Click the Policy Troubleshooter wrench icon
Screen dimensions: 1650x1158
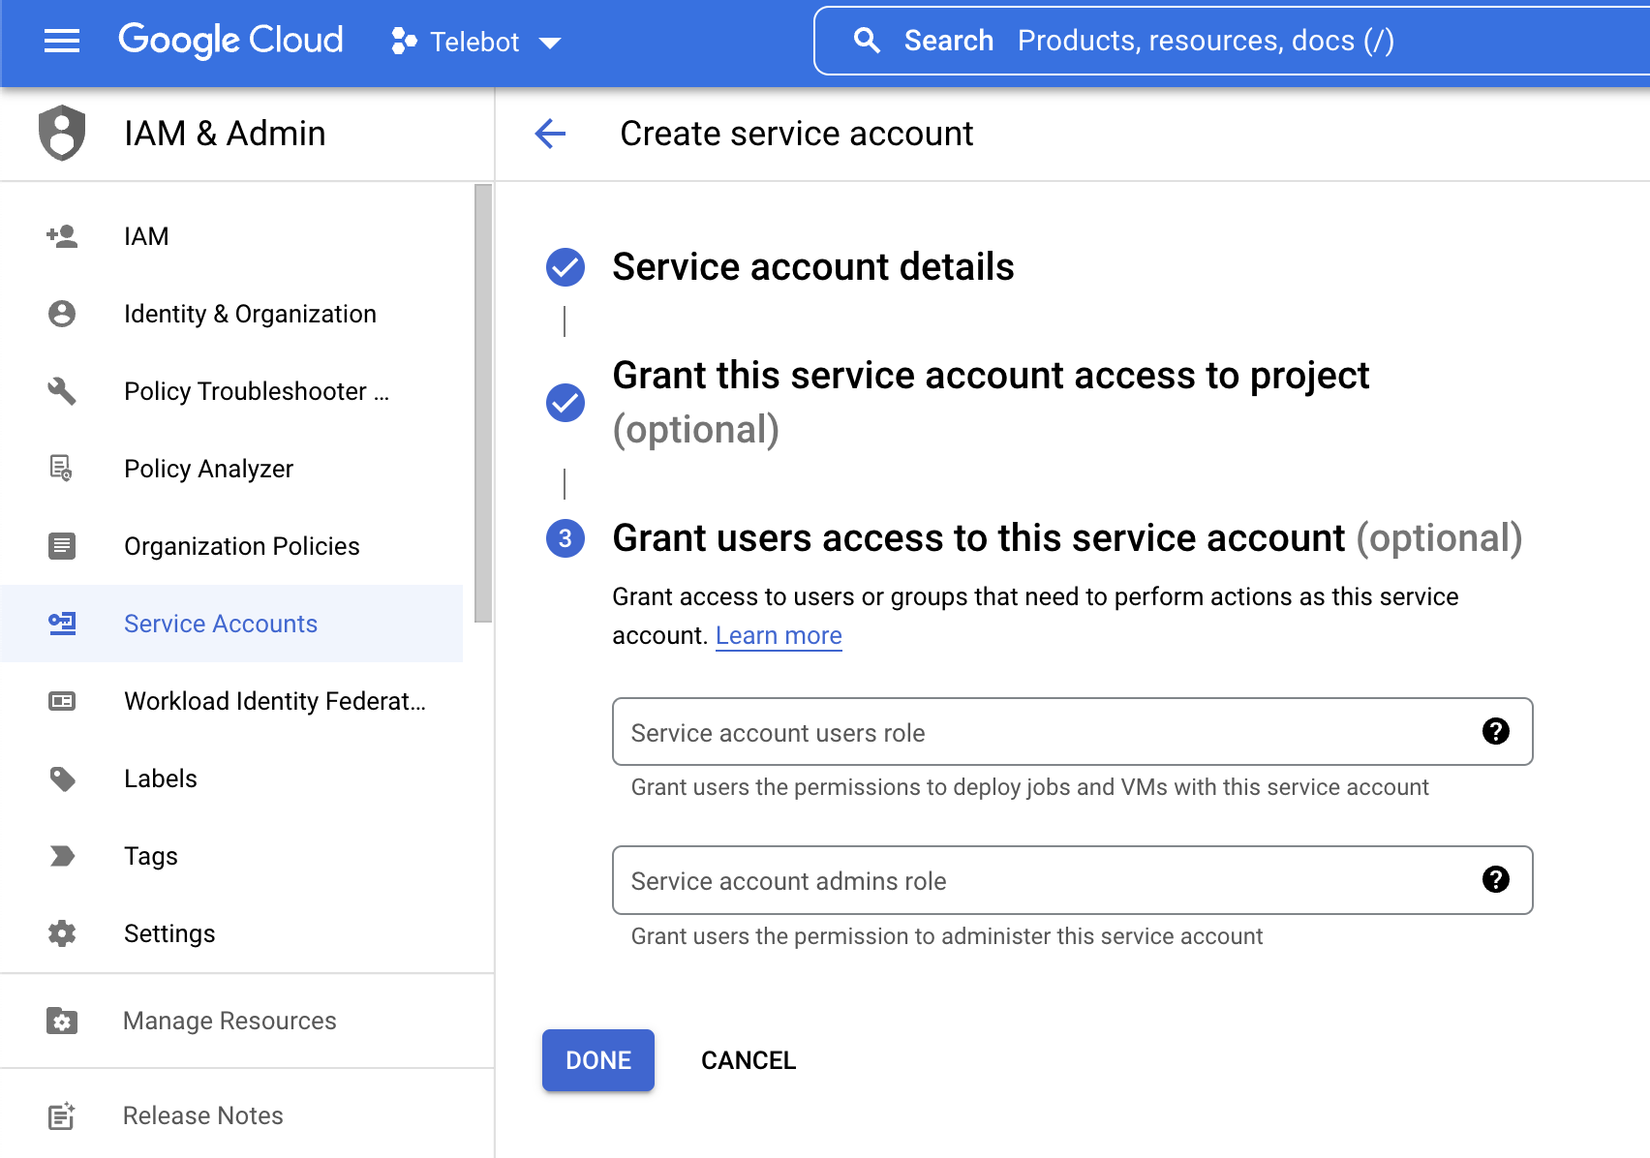pos(62,391)
